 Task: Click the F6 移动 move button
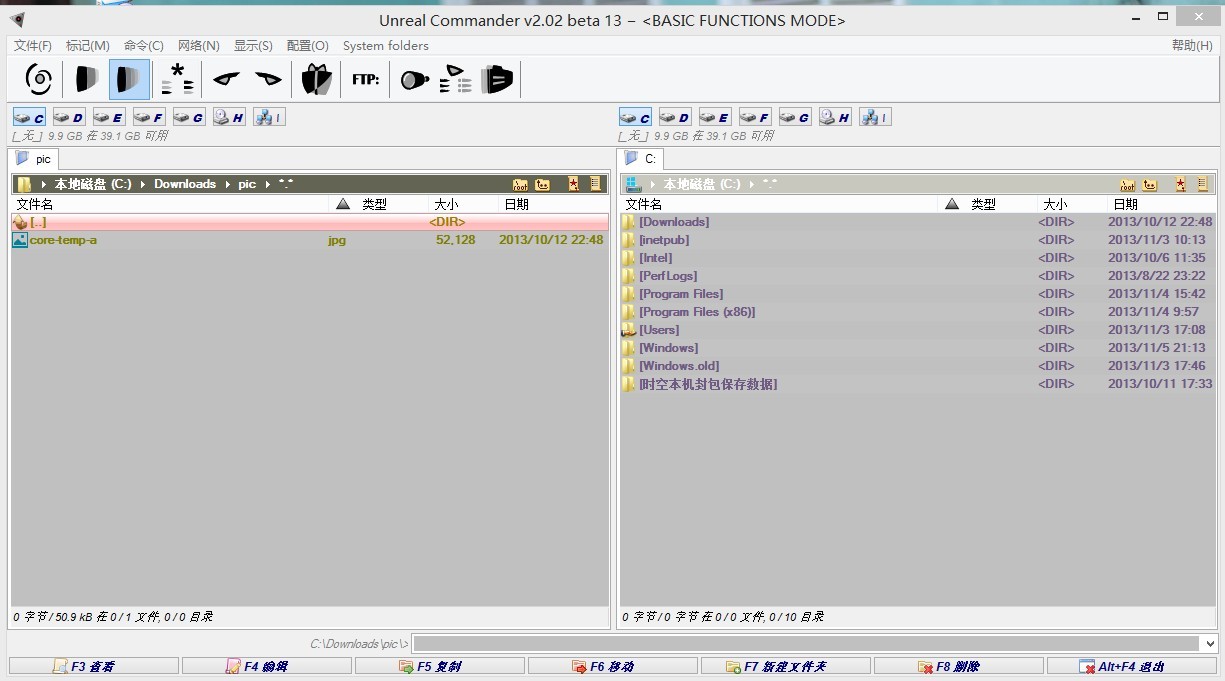tap(613, 666)
